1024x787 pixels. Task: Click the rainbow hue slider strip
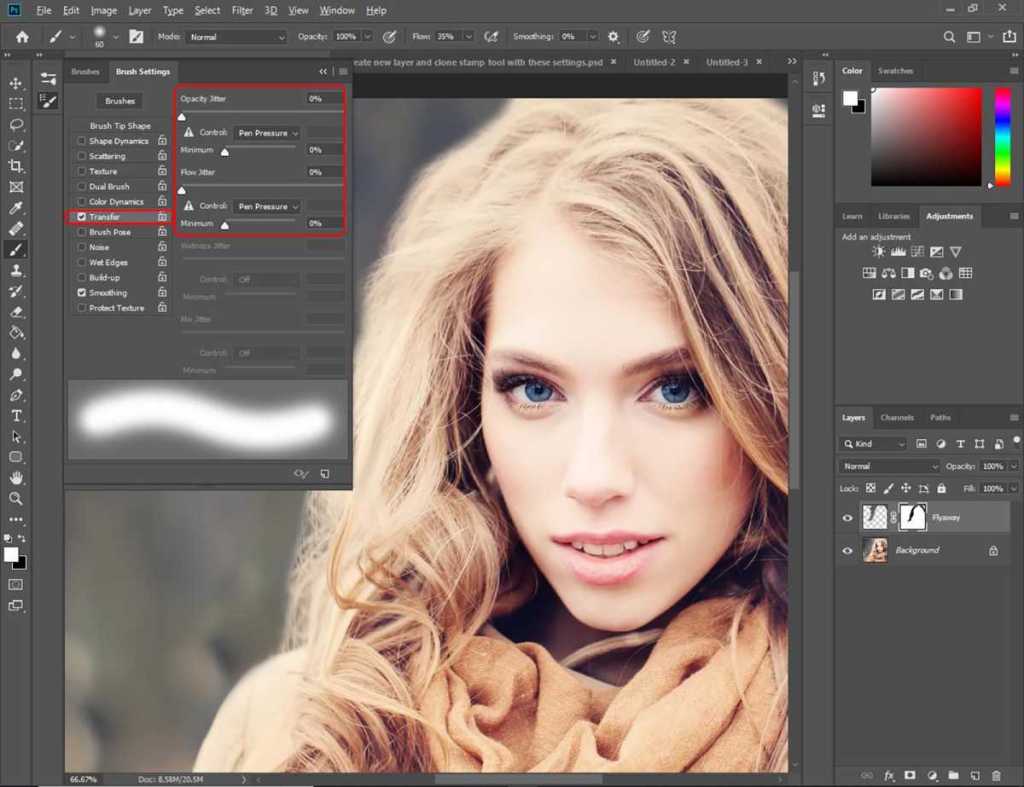1002,135
